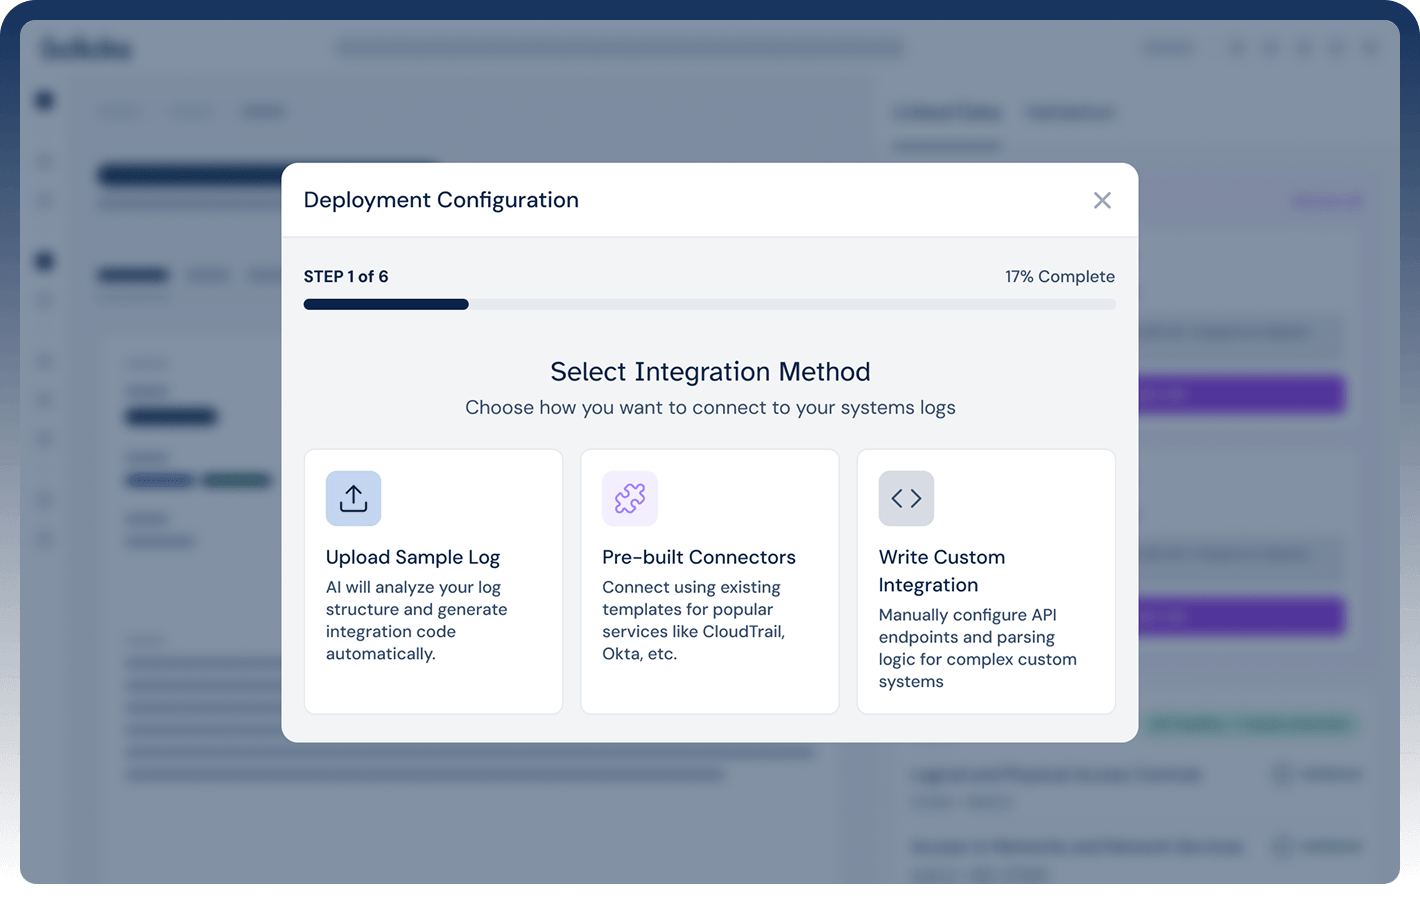The height and width of the screenshot is (904, 1420).
Task: Select the Upload Sample Log integration method
Action: [x=433, y=580]
